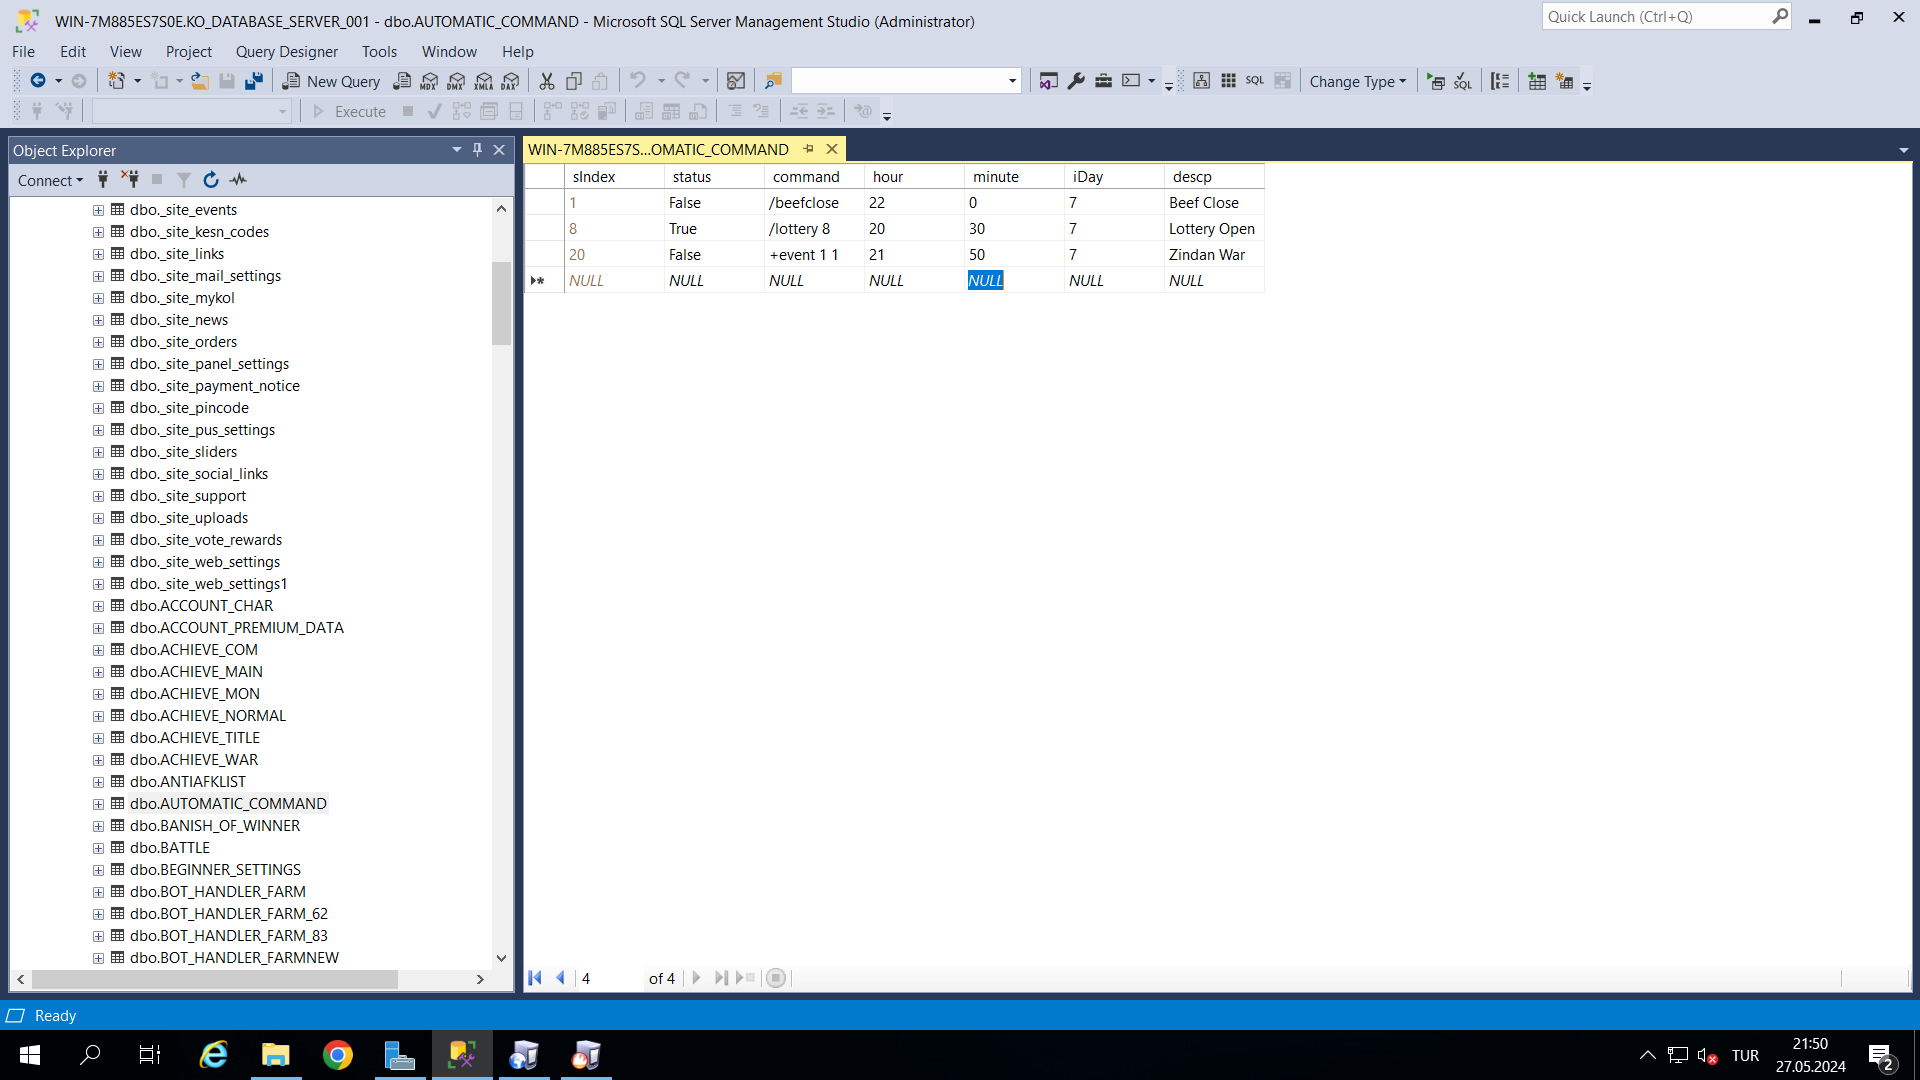Viewport: 1920px width, 1080px height.
Task: Toggle the pin on Object Explorer panel
Action: click(478, 150)
